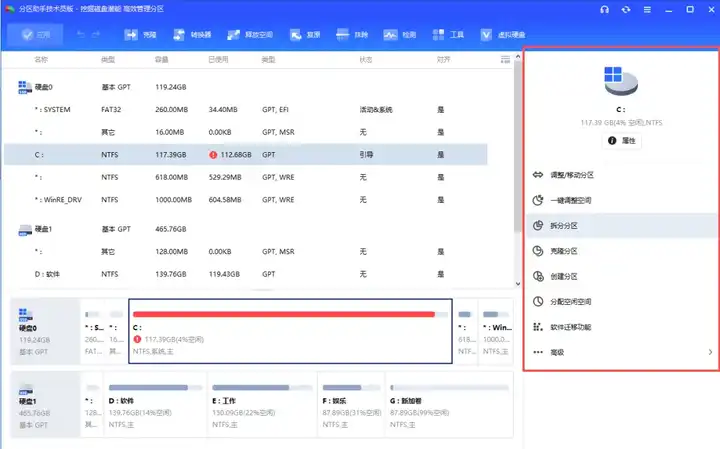Click the 已使用 column header

pos(218,60)
